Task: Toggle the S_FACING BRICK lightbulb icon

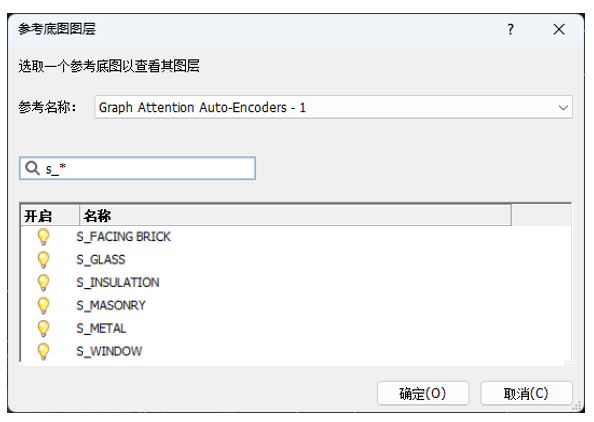Action: pyautogui.click(x=43, y=237)
